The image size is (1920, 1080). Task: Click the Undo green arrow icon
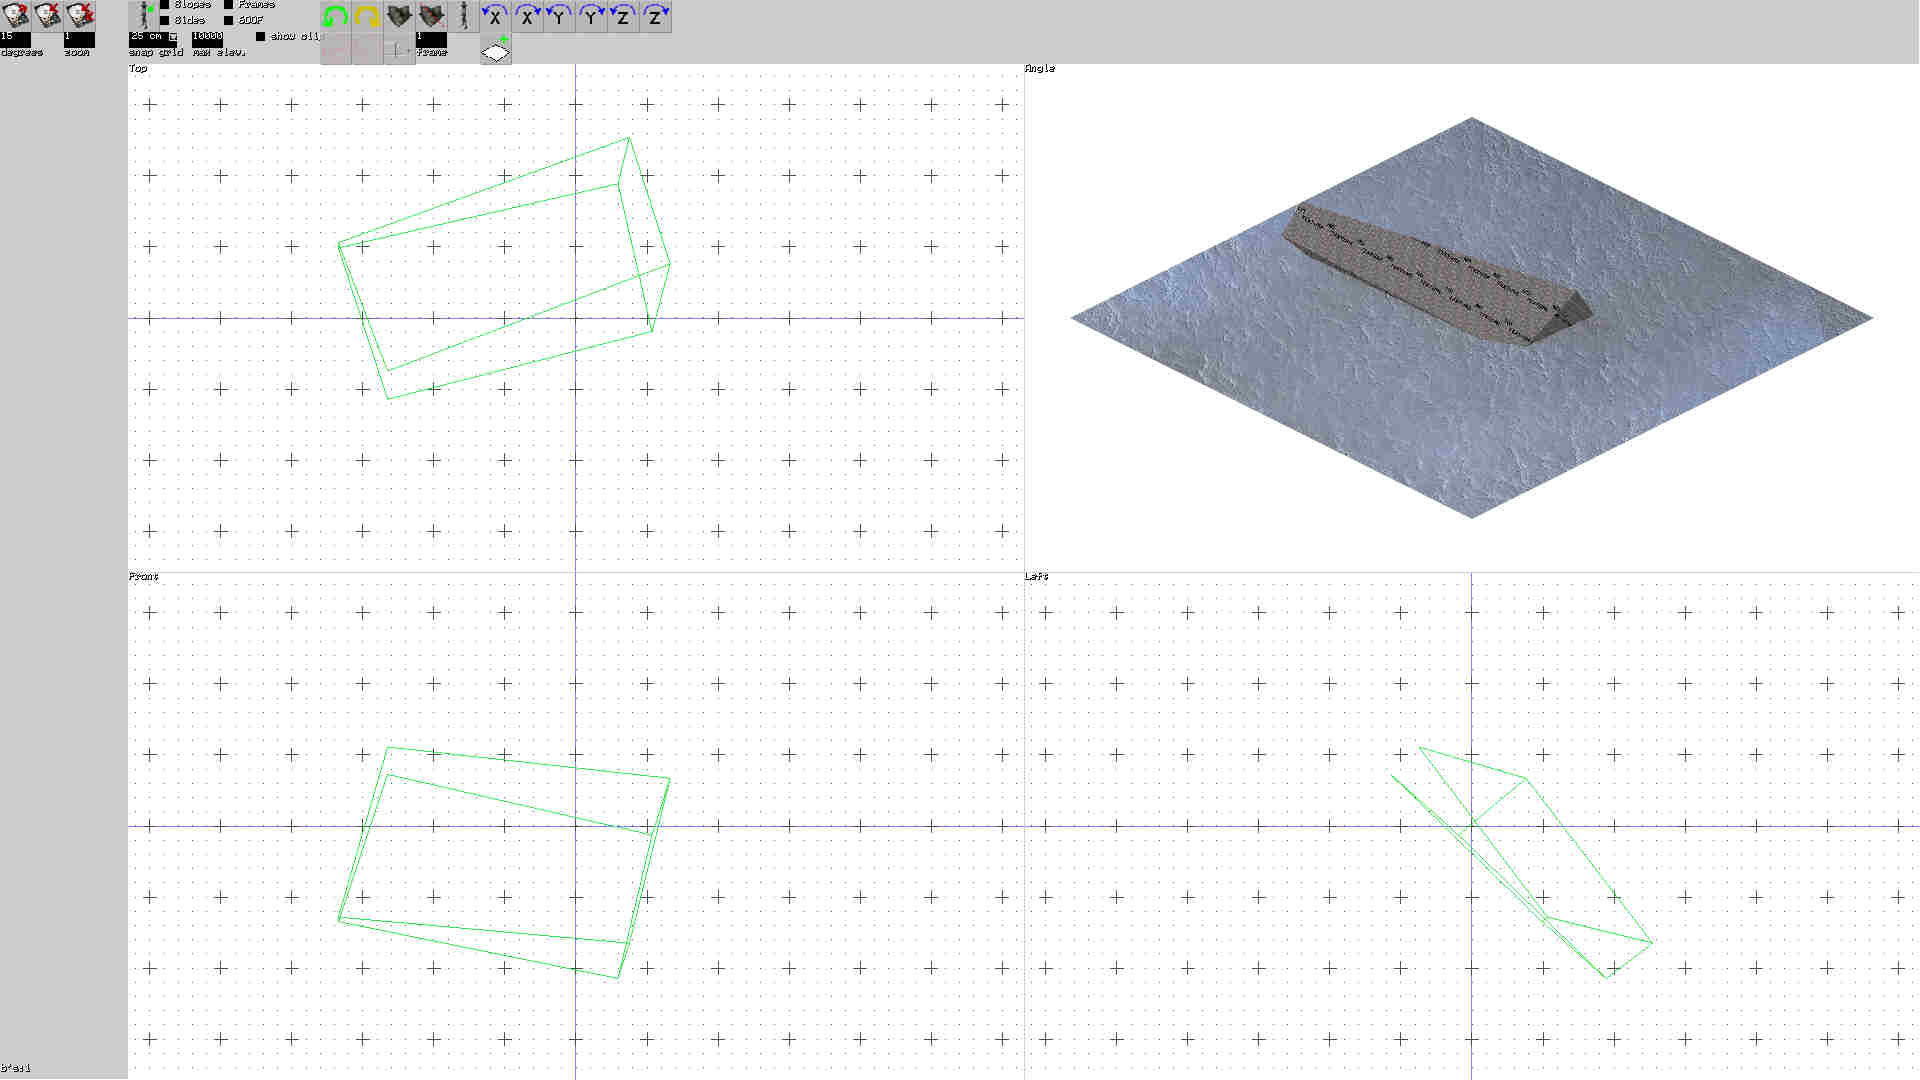335,16
